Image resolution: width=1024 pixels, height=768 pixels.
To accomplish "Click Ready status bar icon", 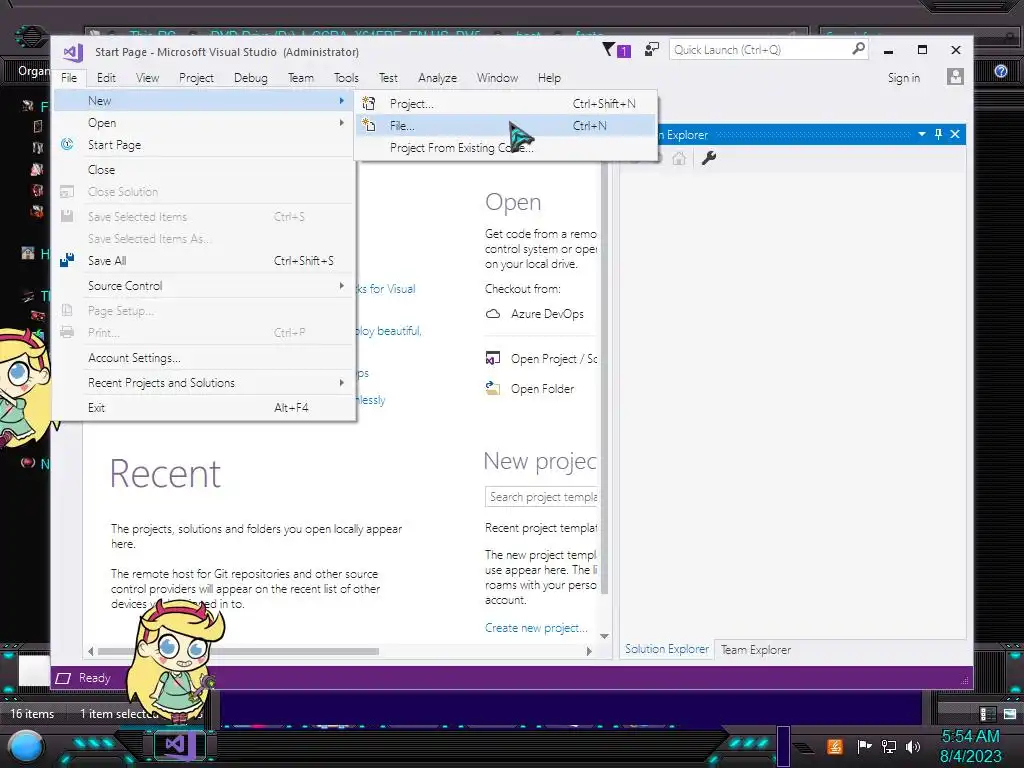I will coord(63,678).
